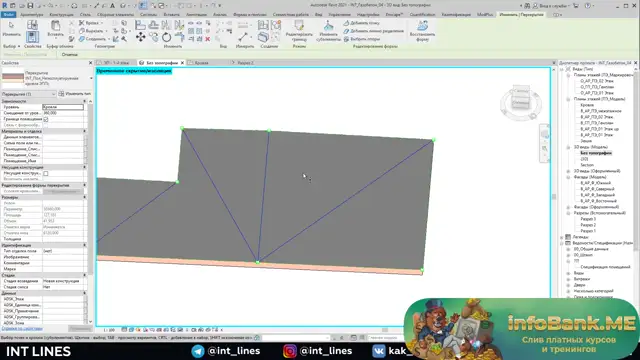Open the Floors (1) filter dropdown
Screen dimensions: 640x360
[29, 94]
